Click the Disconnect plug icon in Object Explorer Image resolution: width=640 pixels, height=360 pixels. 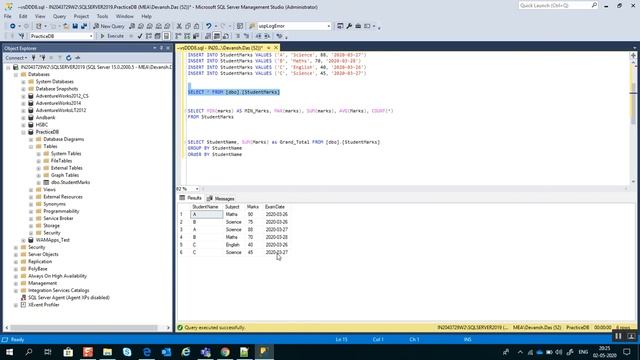coord(42,58)
